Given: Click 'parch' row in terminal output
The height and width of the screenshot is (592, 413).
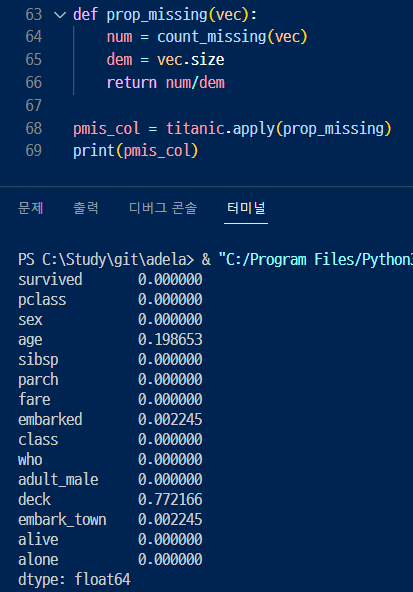Looking at the screenshot, I should (110, 379).
